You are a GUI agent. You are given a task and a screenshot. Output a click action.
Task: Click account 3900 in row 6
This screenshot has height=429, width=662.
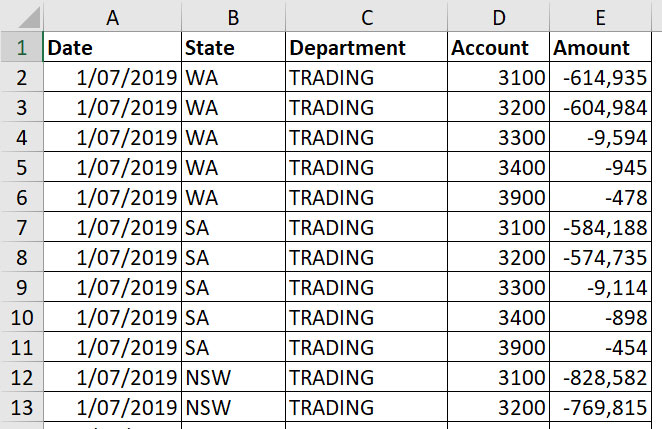click(499, 197)
